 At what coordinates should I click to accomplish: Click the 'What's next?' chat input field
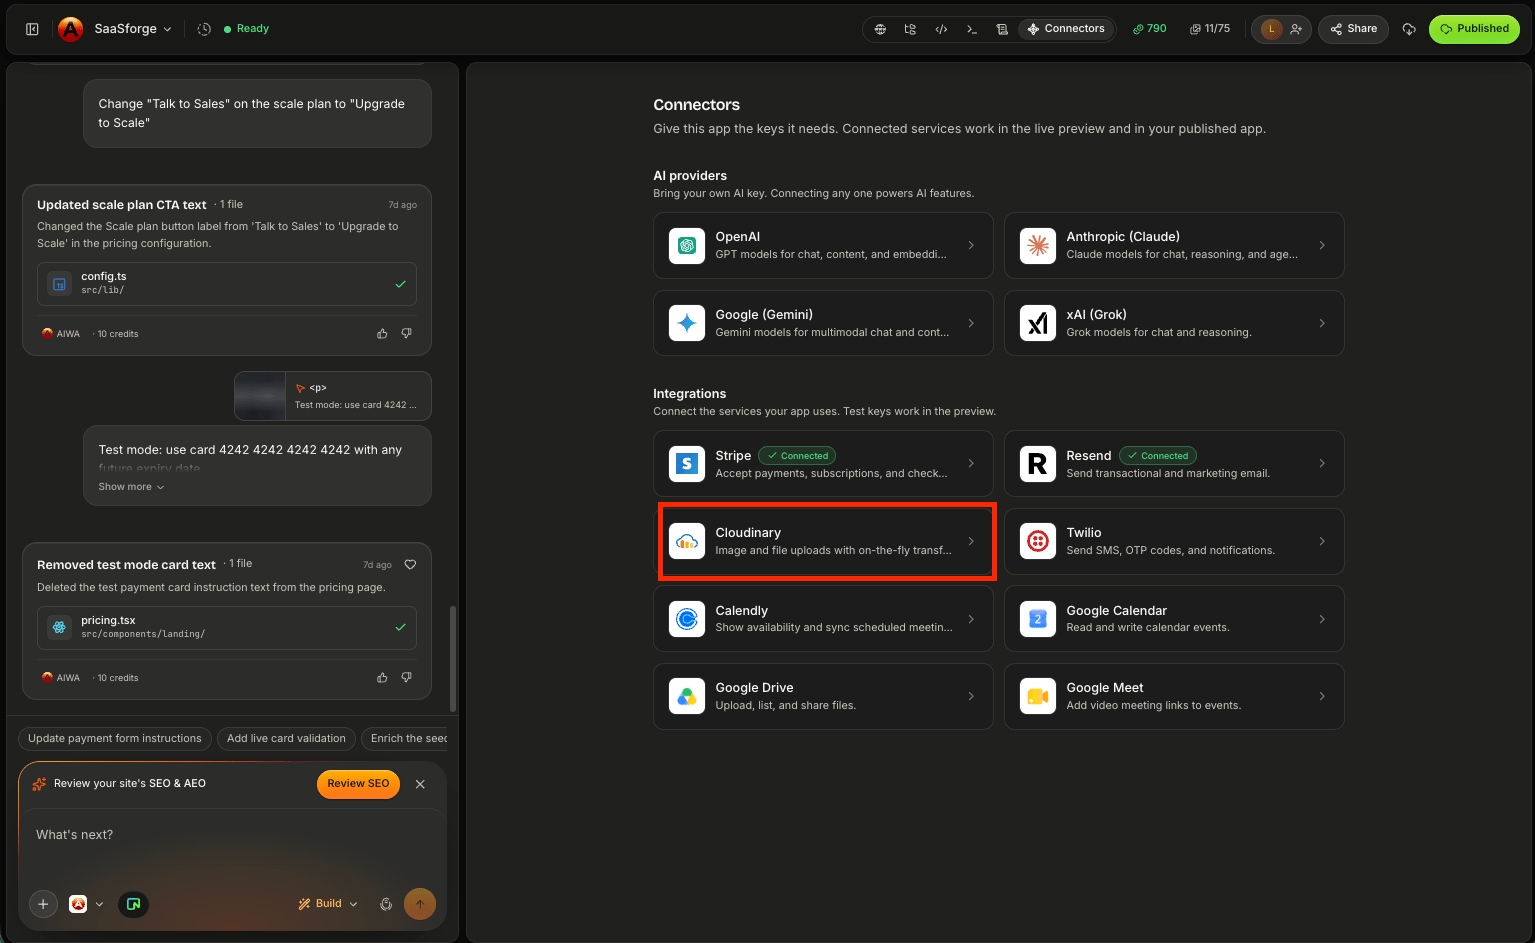tap(232, 835)
